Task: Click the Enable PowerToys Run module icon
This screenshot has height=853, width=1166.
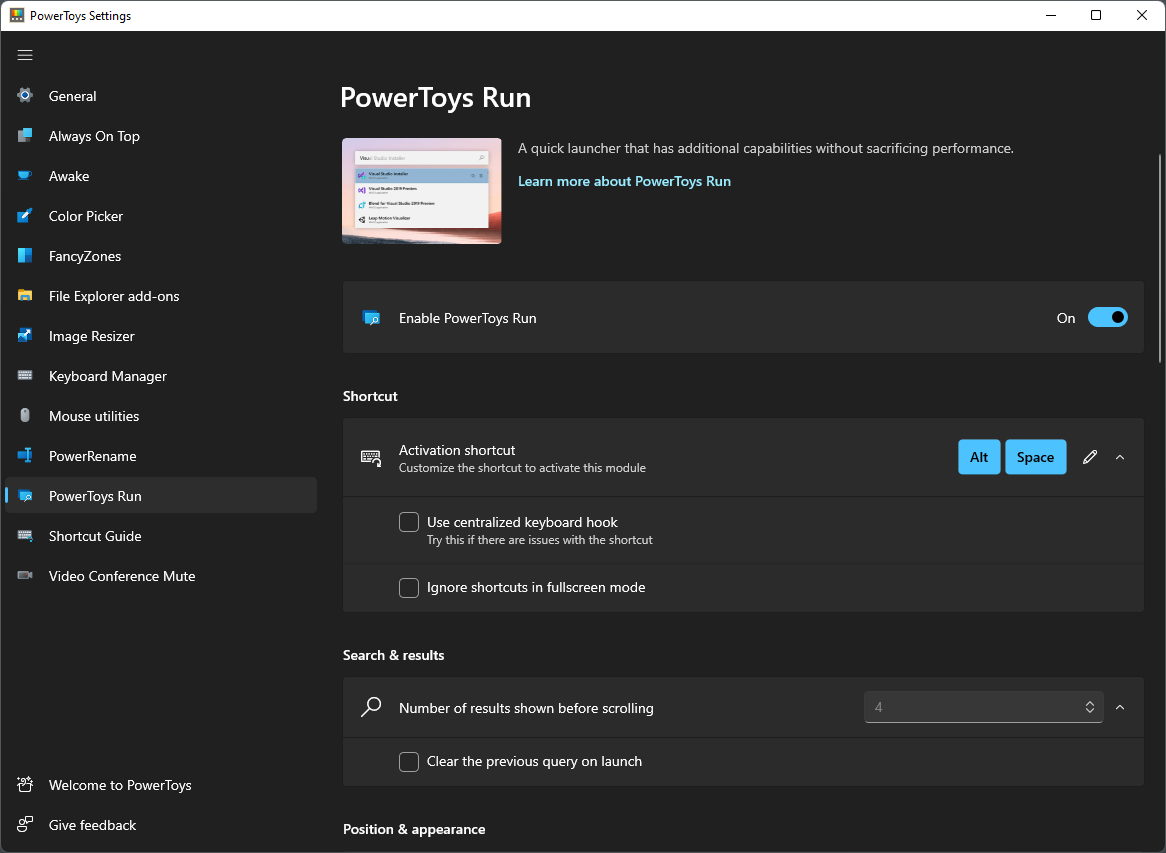Action: point(371,318)
